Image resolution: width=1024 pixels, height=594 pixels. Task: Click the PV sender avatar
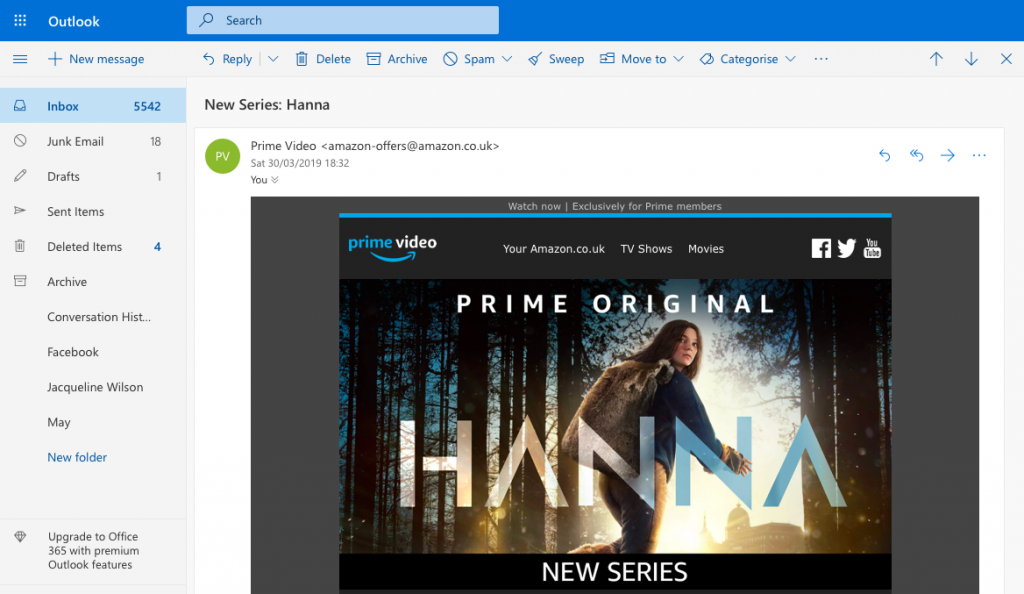click(x=222, y=156)
